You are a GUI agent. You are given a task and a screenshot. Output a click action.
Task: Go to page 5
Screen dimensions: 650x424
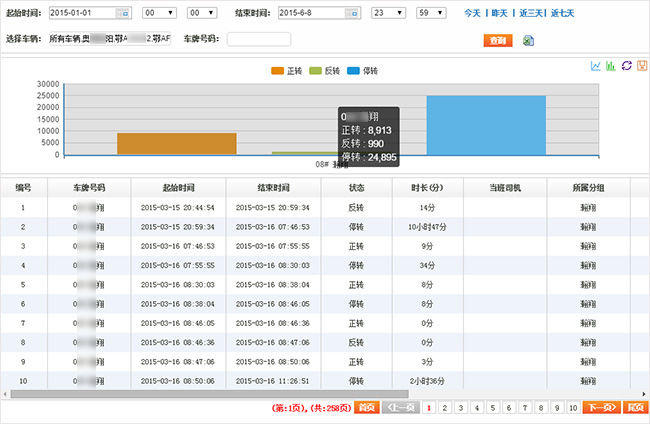pos(493,408)
